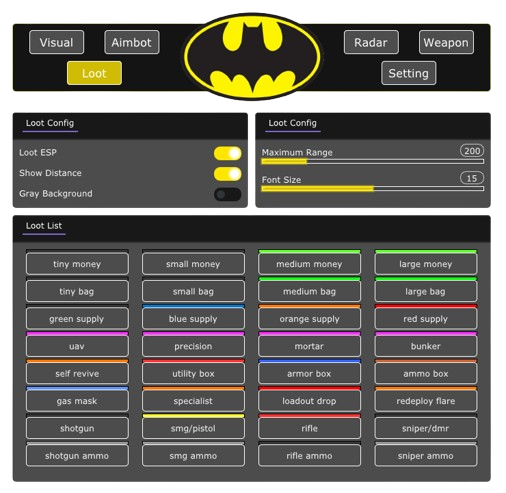Toggle shotgun loot item
The height and width of the screenshot is (493, 506).
pyautogui.click(x=77, y=428)
